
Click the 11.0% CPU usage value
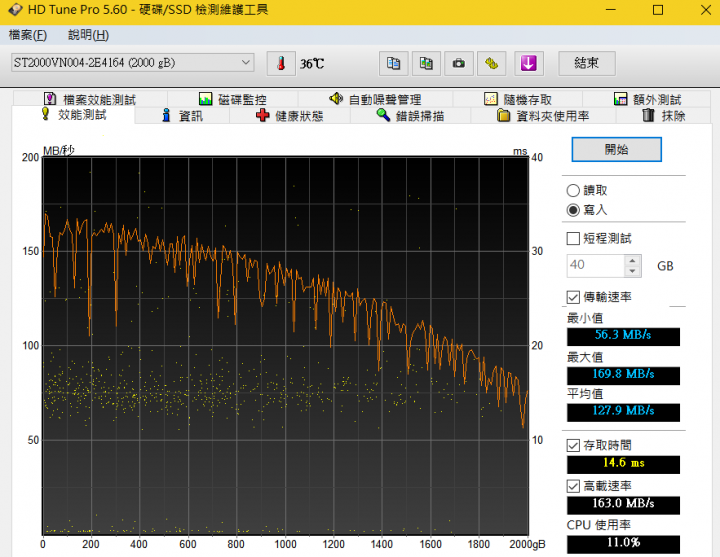point(623,544)
